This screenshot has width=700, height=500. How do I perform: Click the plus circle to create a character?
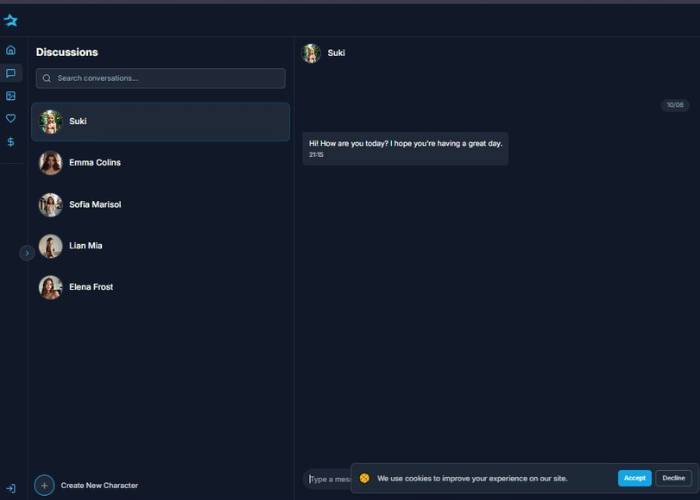44,485
